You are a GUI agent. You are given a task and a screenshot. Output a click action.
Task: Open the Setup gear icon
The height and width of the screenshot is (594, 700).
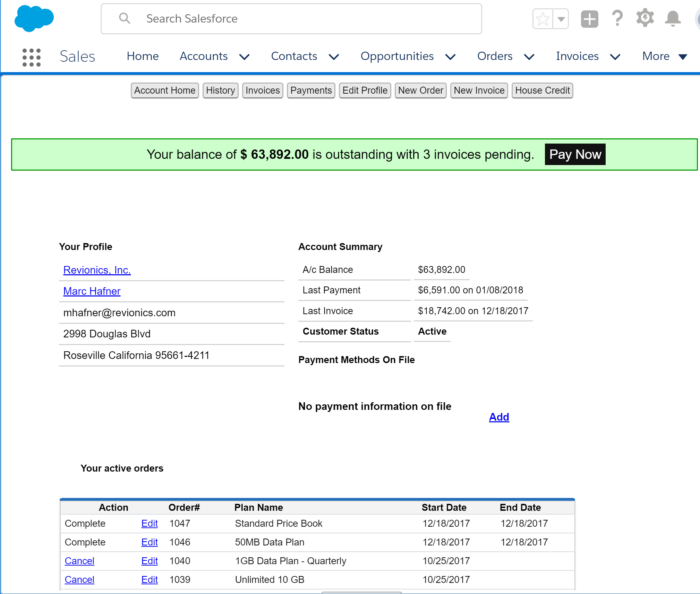coord(645,18)
